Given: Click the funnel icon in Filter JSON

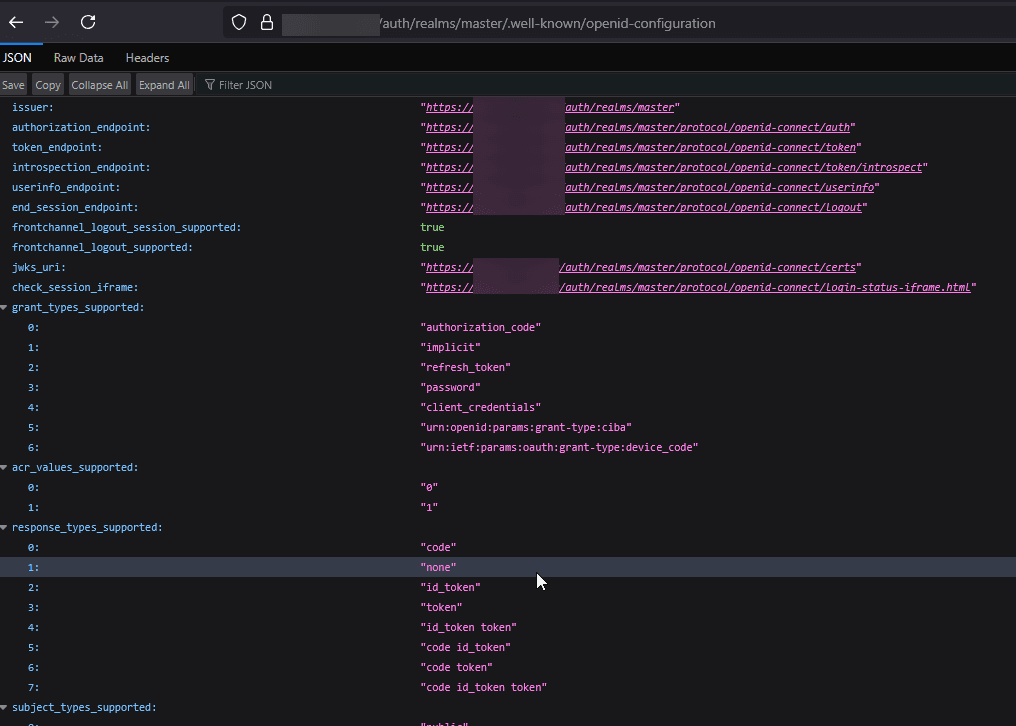Looking at the screenshot, I should (x=209, y=85).
